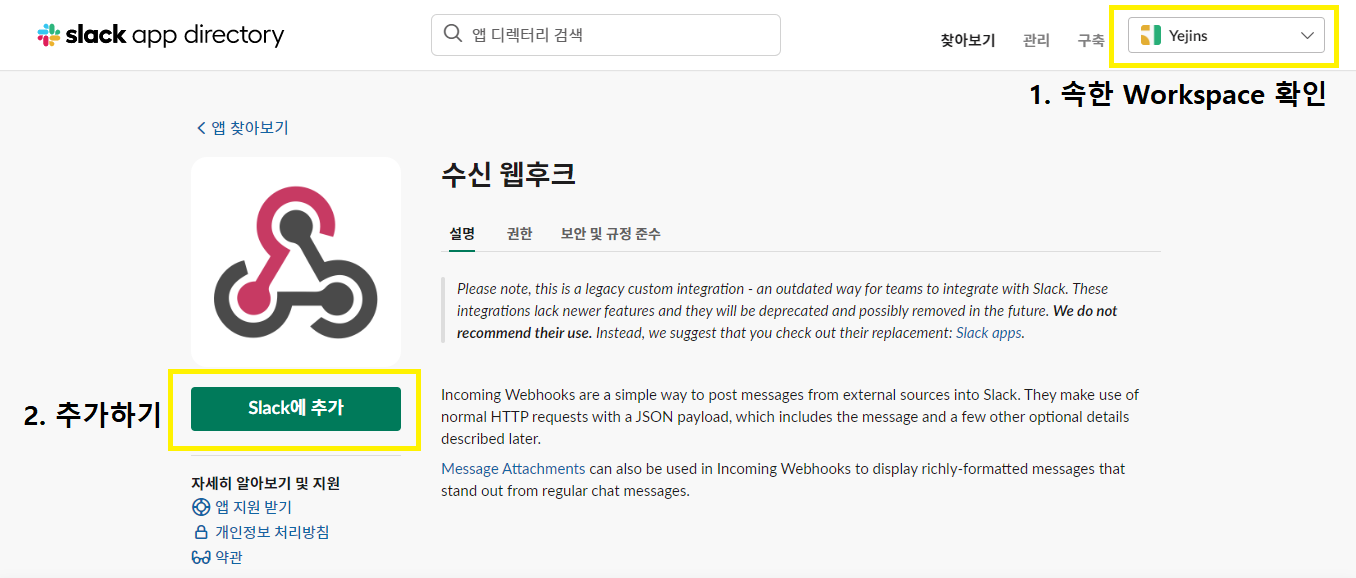The height and width of the screenshot is (578, 1356).
Task: Click the search magnifier icon
Action: point(453,35)
